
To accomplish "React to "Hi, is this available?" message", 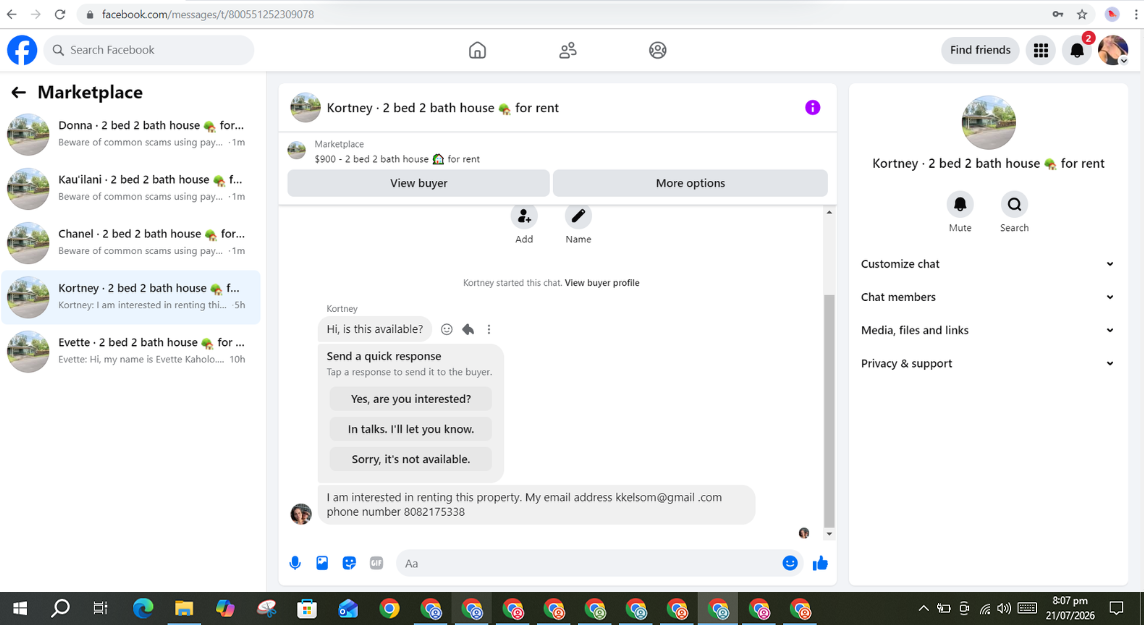I will tap(447, 330).
